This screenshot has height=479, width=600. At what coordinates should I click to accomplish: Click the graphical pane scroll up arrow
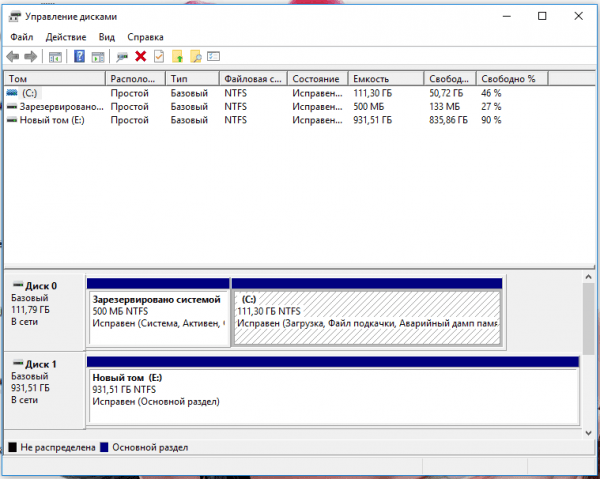click(x=589, y=277)
